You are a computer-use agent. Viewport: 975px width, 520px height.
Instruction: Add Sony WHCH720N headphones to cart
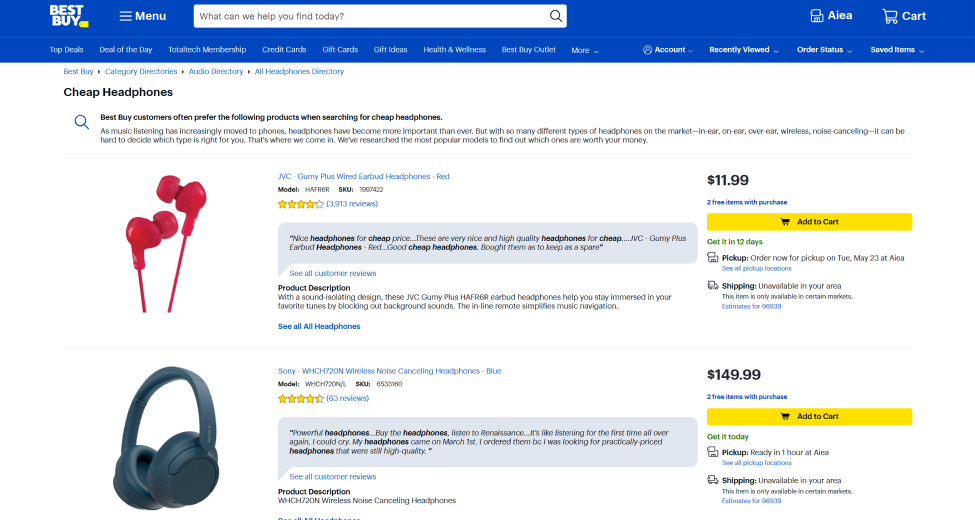809,417
